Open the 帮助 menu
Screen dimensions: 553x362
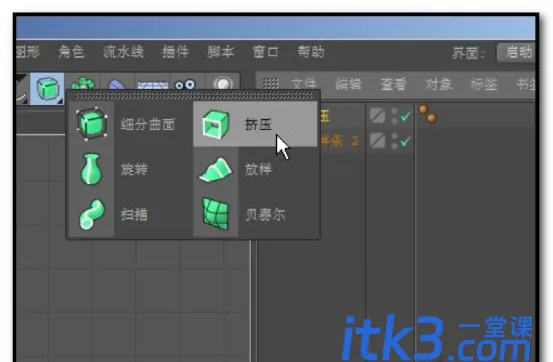[311, 52]
